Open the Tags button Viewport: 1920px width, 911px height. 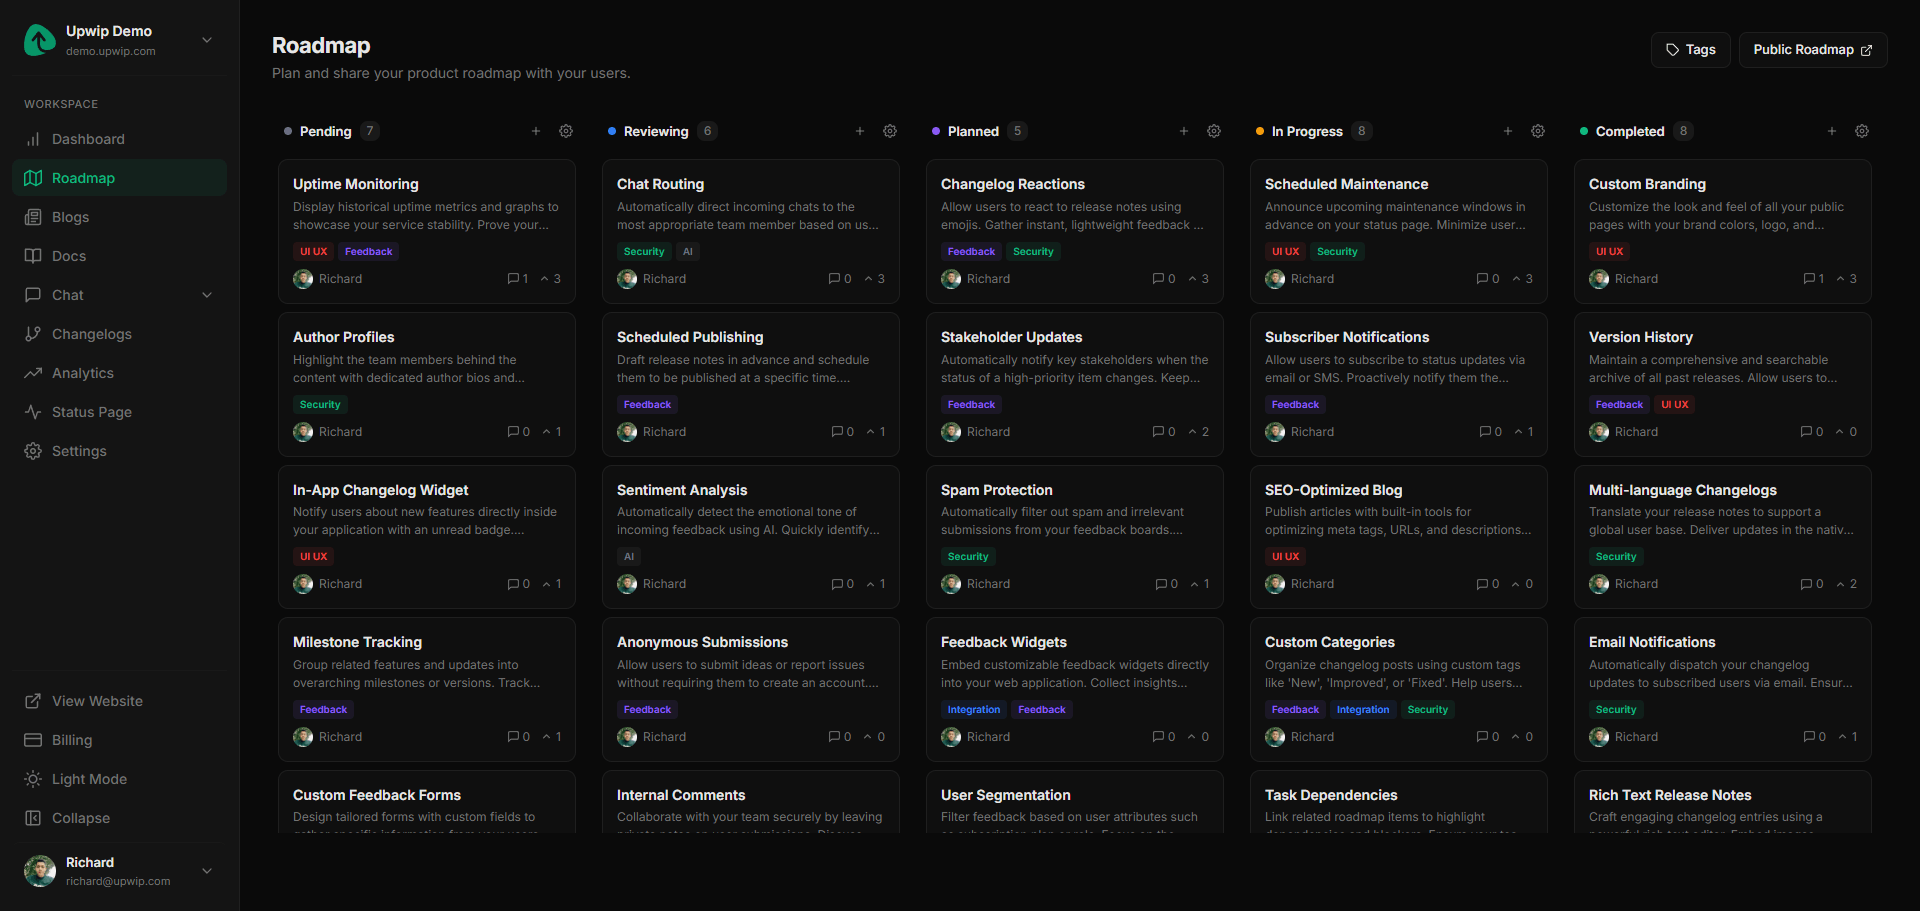(x=1691, y=50)
